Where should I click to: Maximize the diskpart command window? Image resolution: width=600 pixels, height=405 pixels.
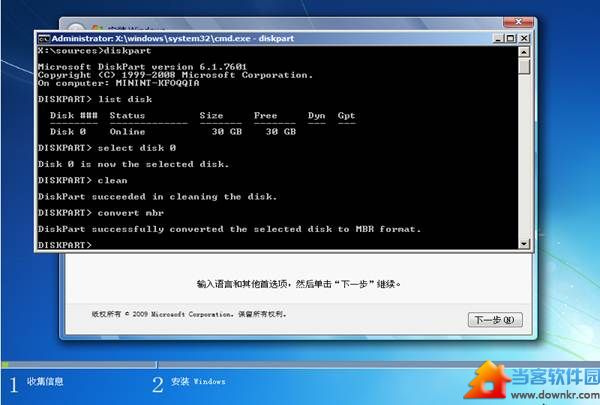[x=511, y=38]
